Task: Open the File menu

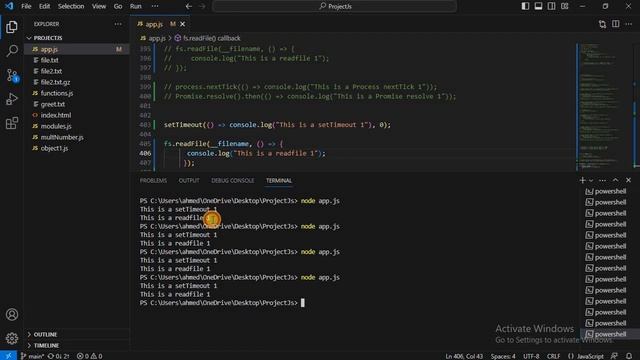Action: 26,6
